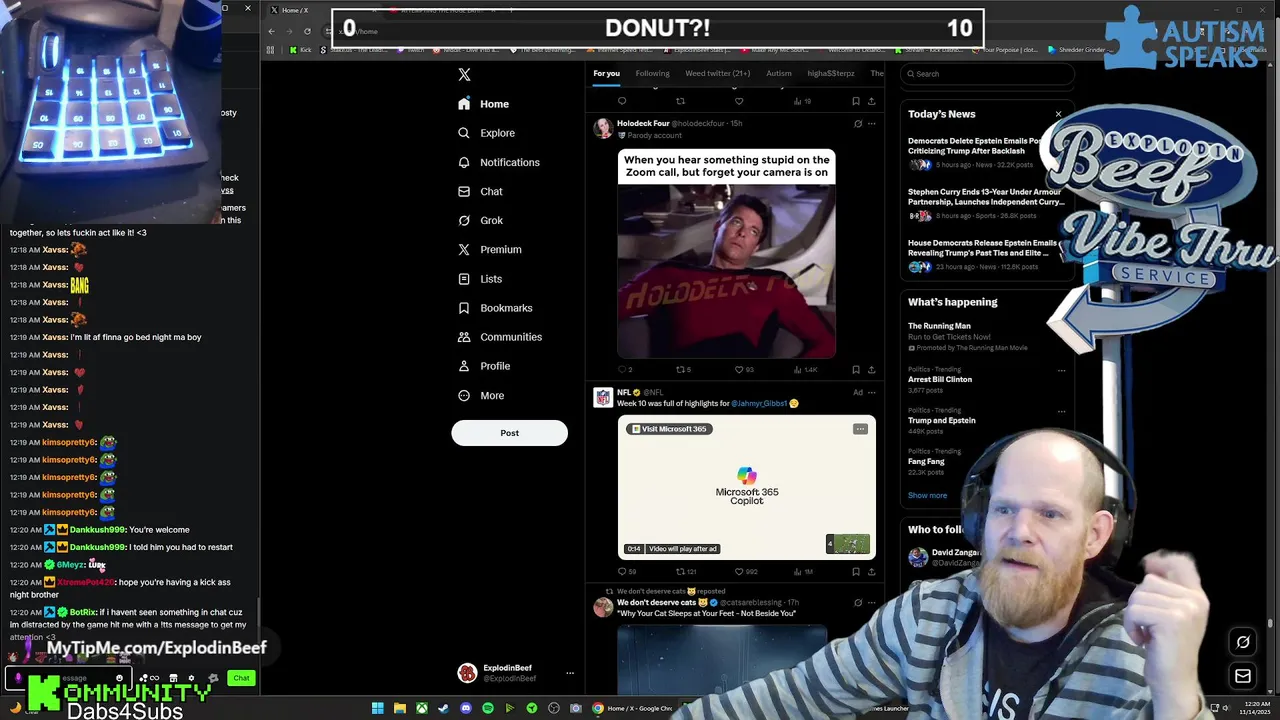Viewport: 1280px width, 720px height.
Task: Open Discord from the taskbar
Action: click(x=465, y=708)
